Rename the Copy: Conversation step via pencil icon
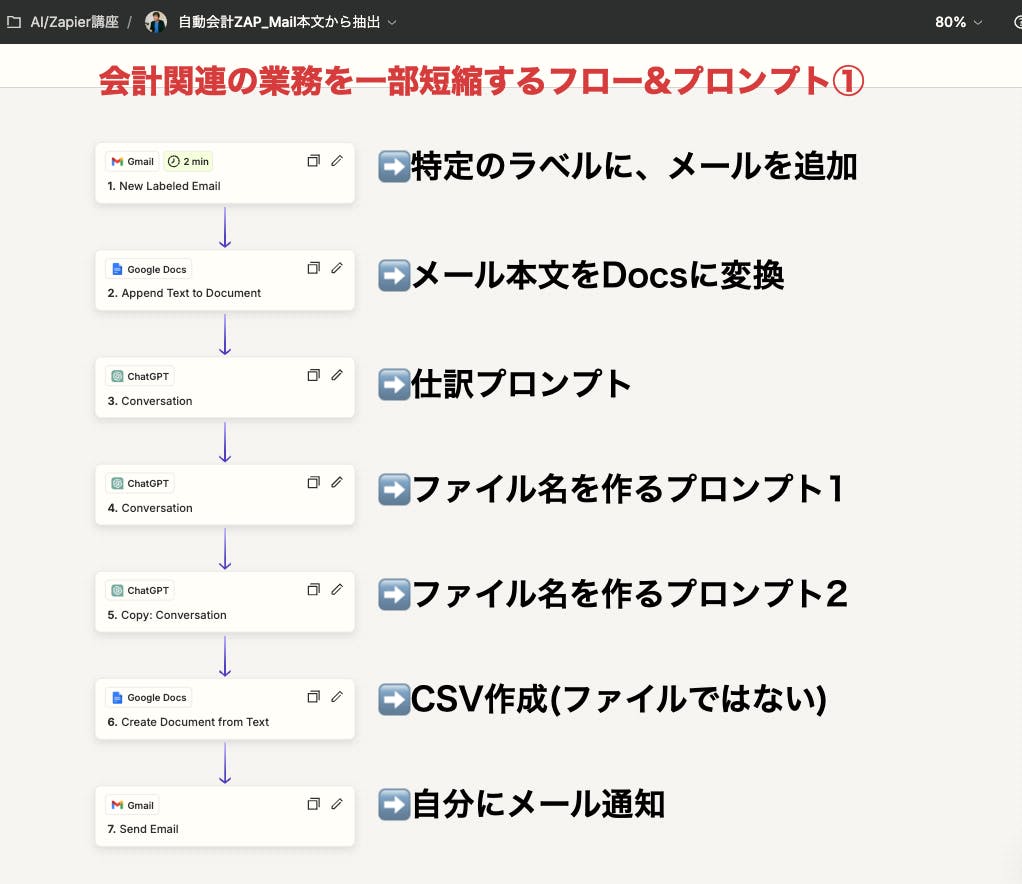 click(337, 590)
